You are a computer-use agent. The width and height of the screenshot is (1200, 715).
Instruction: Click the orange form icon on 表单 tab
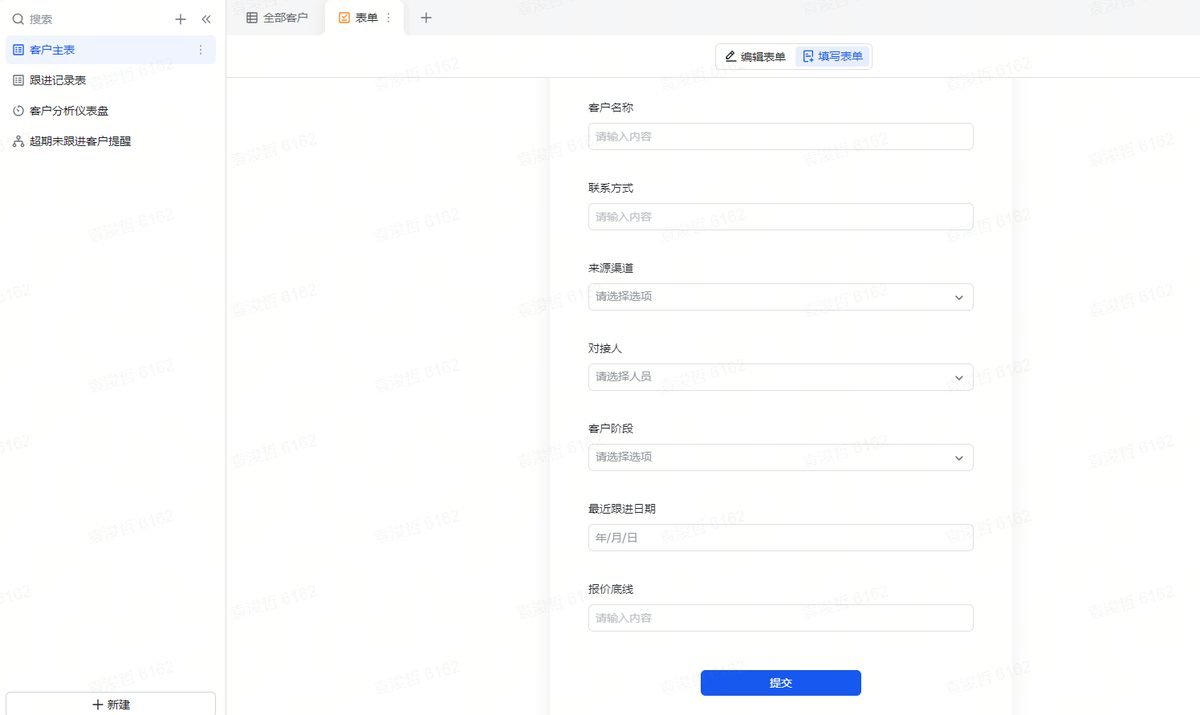coord(344,17)
